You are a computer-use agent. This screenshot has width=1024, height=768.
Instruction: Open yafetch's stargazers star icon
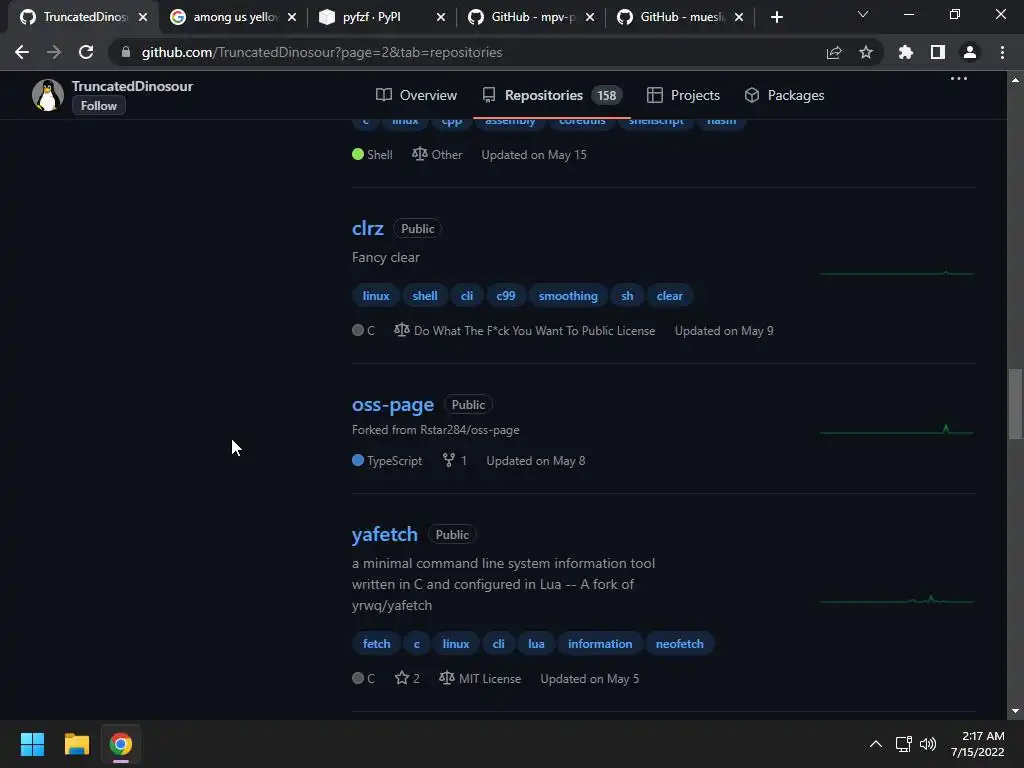(407, 679)
